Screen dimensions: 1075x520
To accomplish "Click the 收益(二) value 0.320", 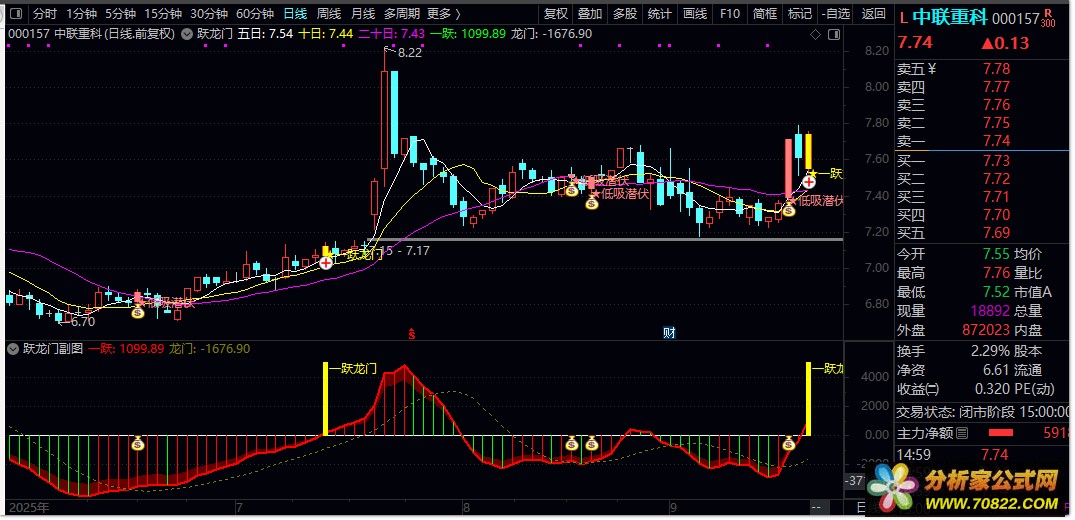I will tap(993, 389).
